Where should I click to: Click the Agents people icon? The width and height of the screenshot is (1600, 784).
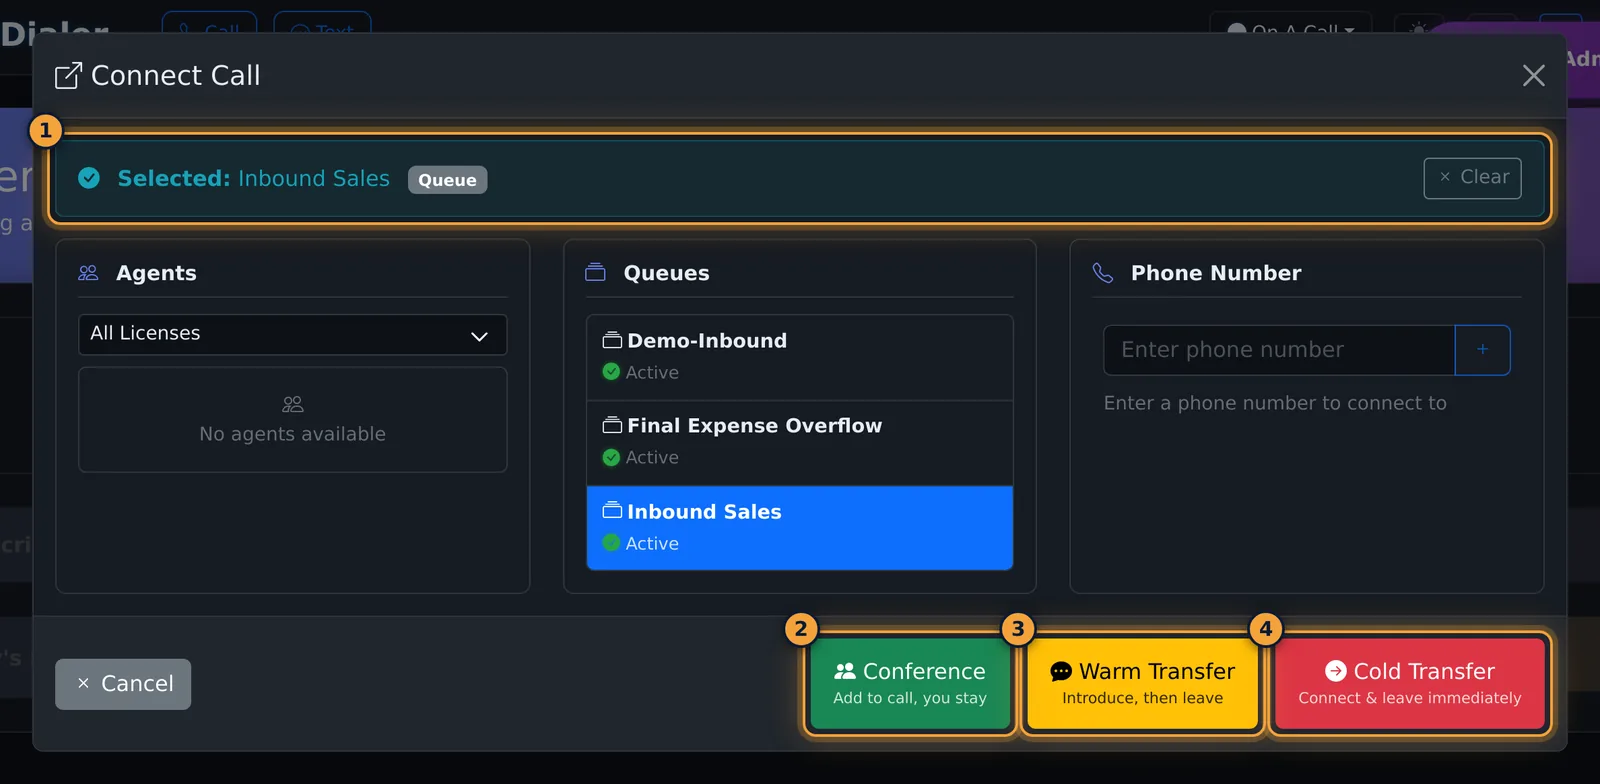(88, 273)
